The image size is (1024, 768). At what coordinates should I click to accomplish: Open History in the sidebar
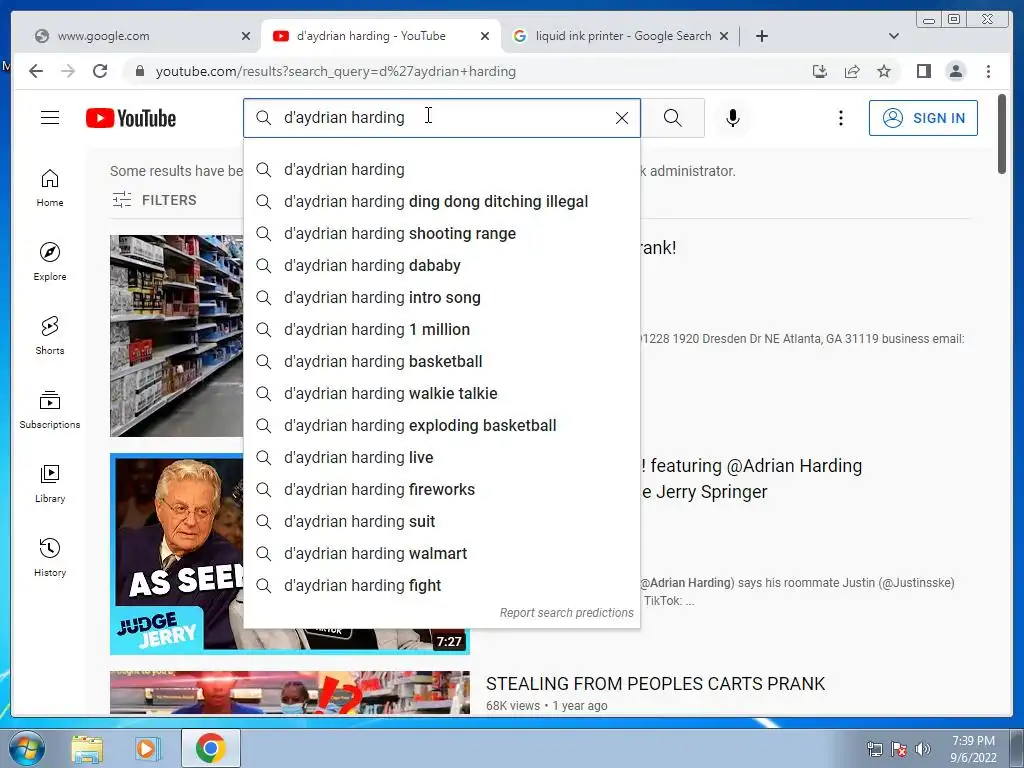point(50,558)
